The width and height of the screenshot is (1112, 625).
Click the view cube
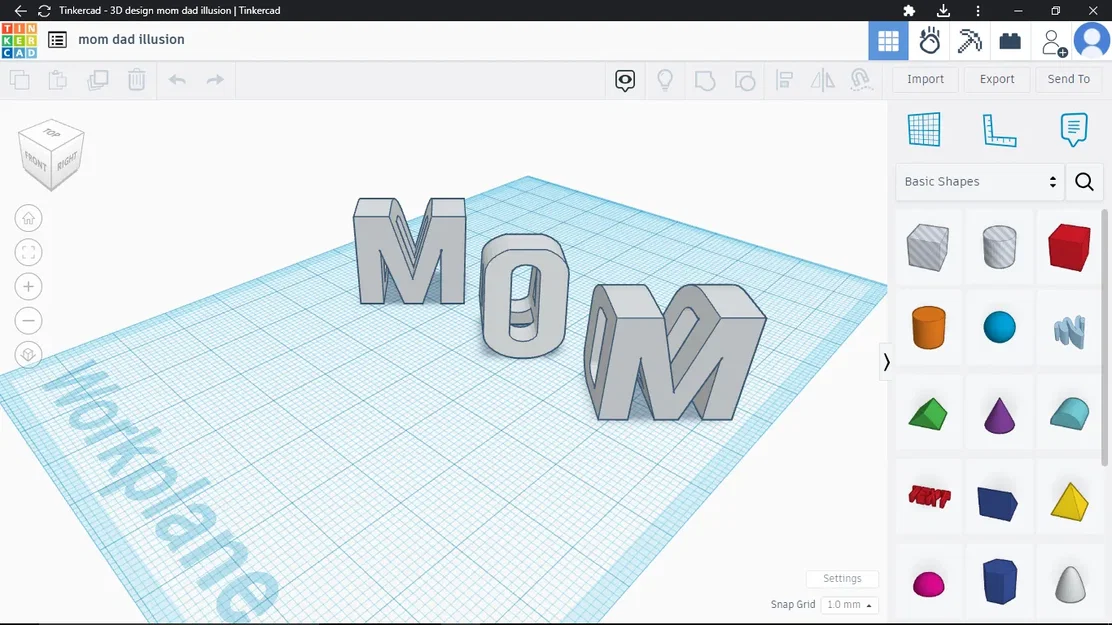point(51,154)
